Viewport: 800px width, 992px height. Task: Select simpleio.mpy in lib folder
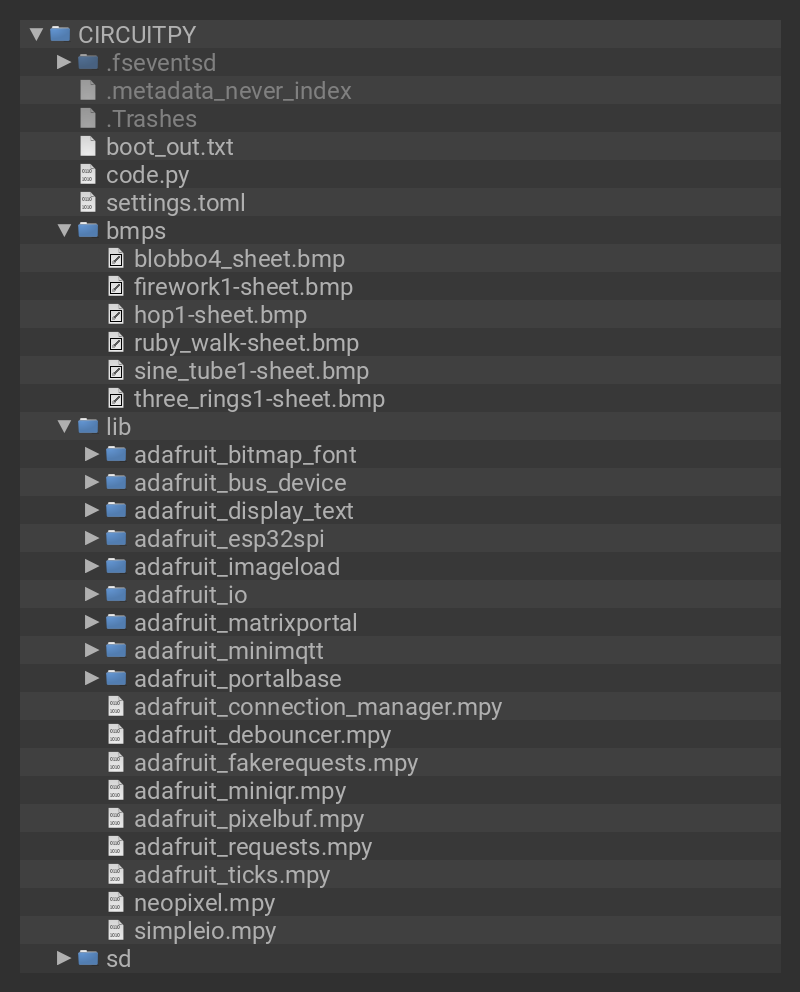pyautogui.click(x=205, y=931)
